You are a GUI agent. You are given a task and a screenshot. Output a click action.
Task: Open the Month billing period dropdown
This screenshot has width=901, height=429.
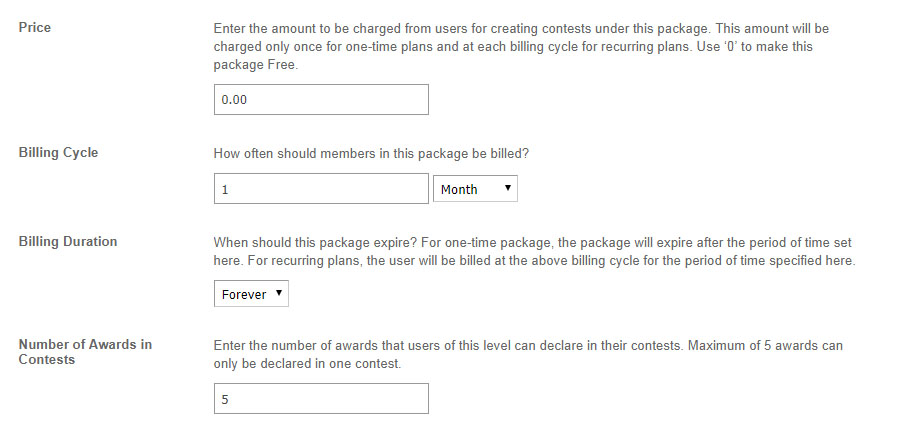[x=474, y=189]
